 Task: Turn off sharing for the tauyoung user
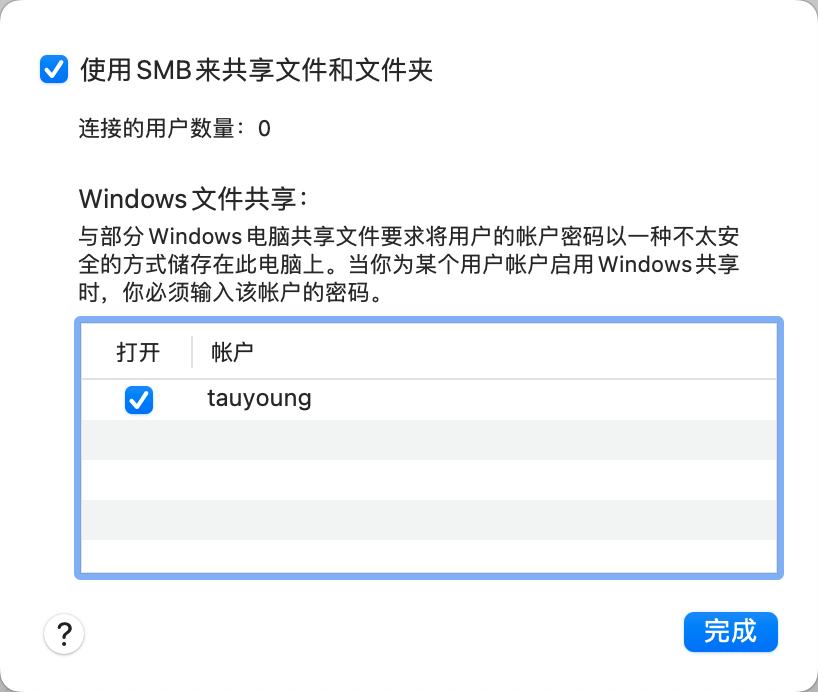click(139, 399)
